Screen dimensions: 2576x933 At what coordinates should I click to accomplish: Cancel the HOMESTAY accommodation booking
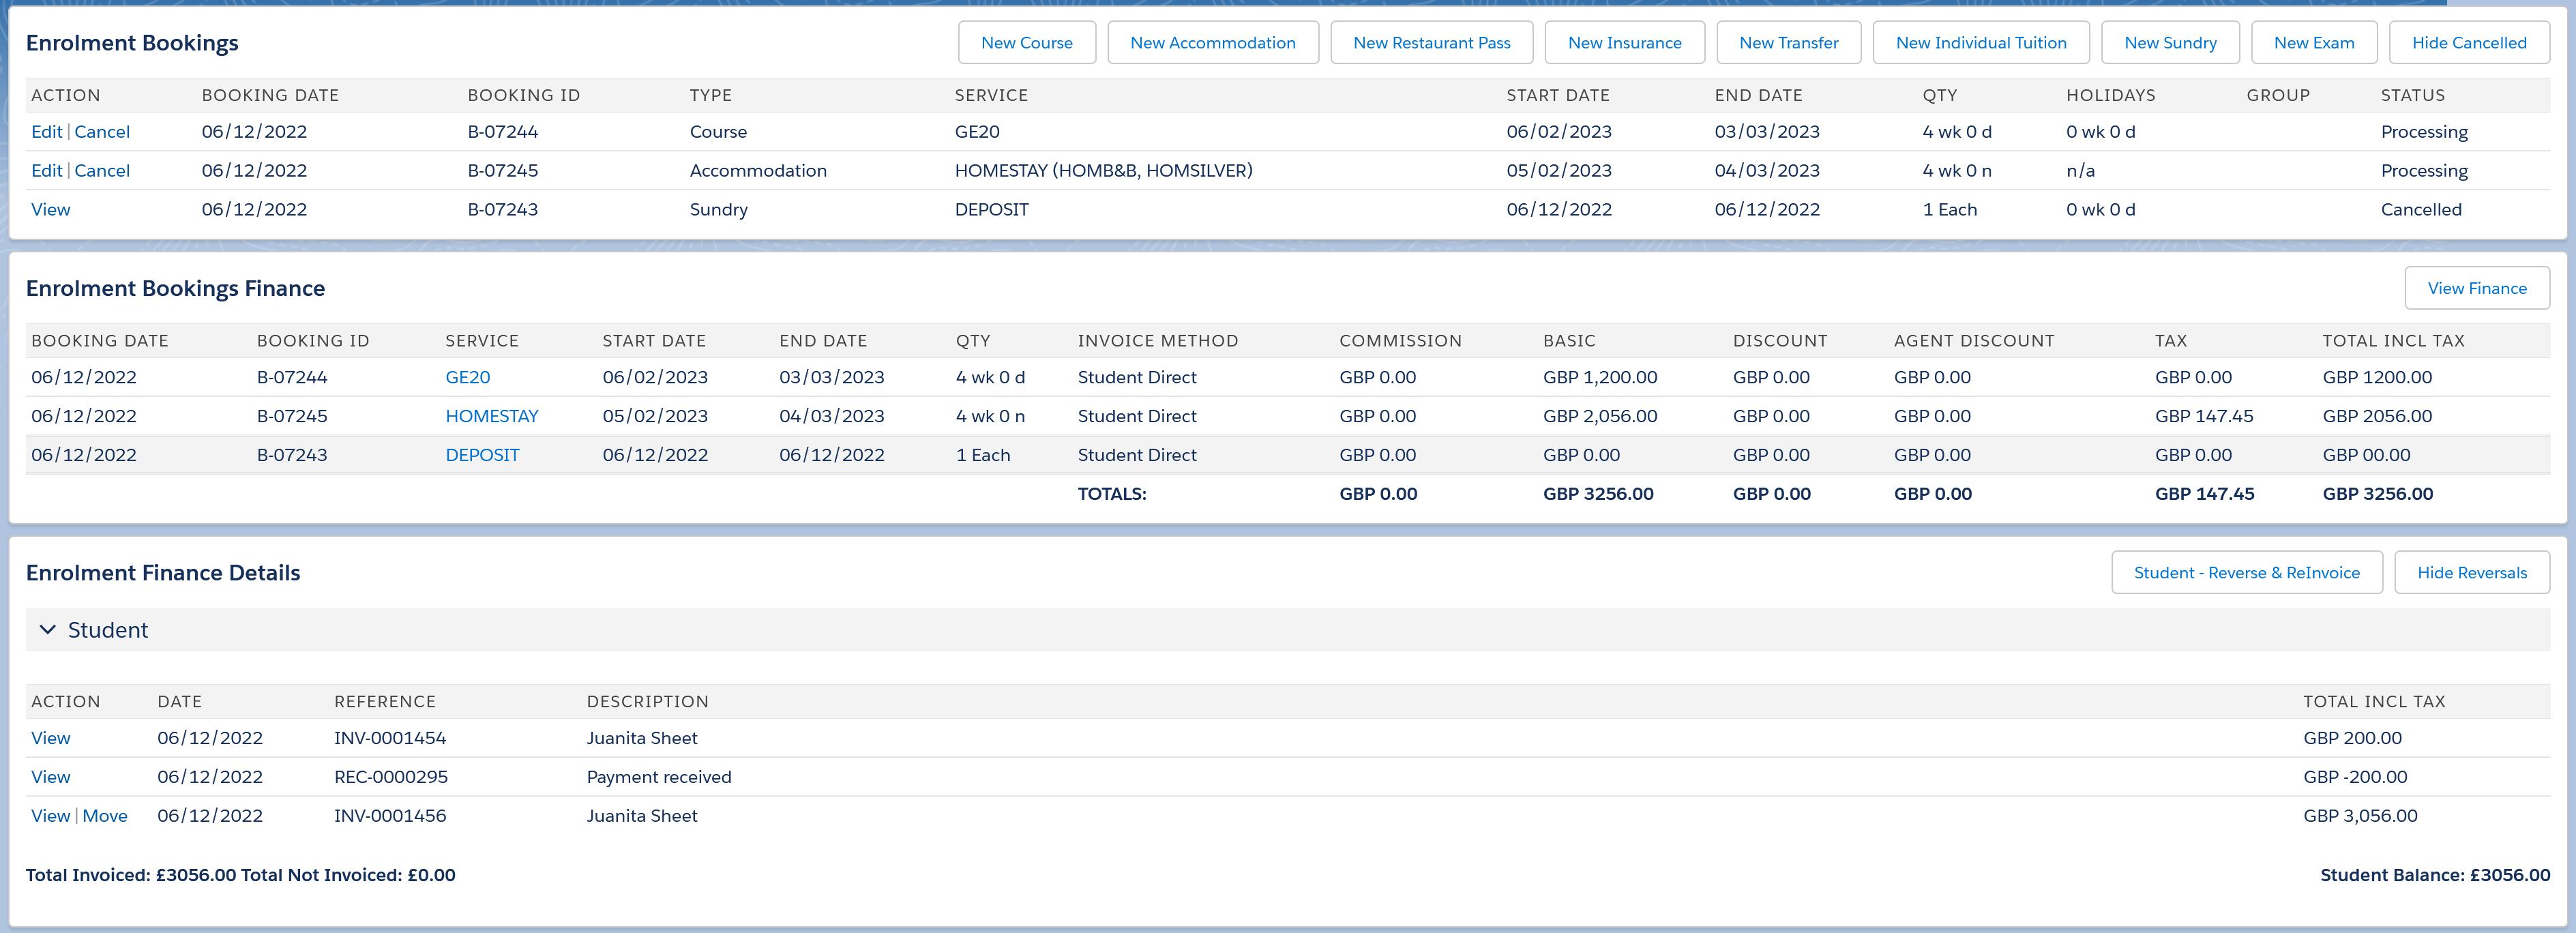click(102, 171)
